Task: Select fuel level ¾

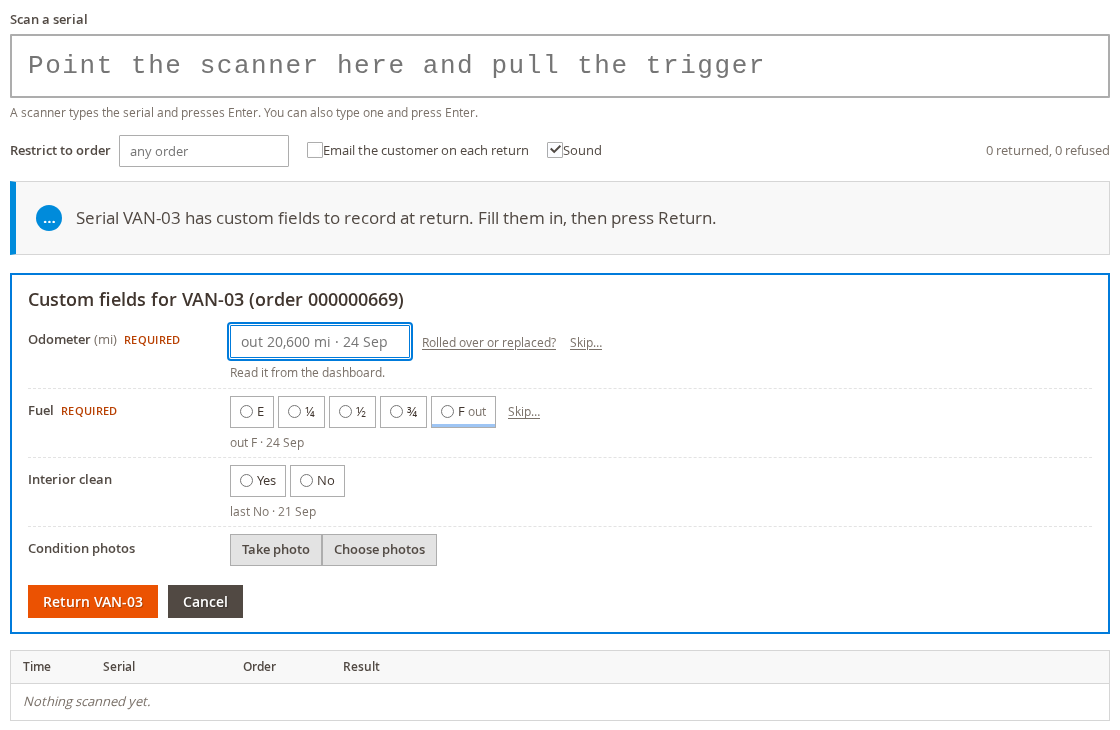Action: (403, 411)
